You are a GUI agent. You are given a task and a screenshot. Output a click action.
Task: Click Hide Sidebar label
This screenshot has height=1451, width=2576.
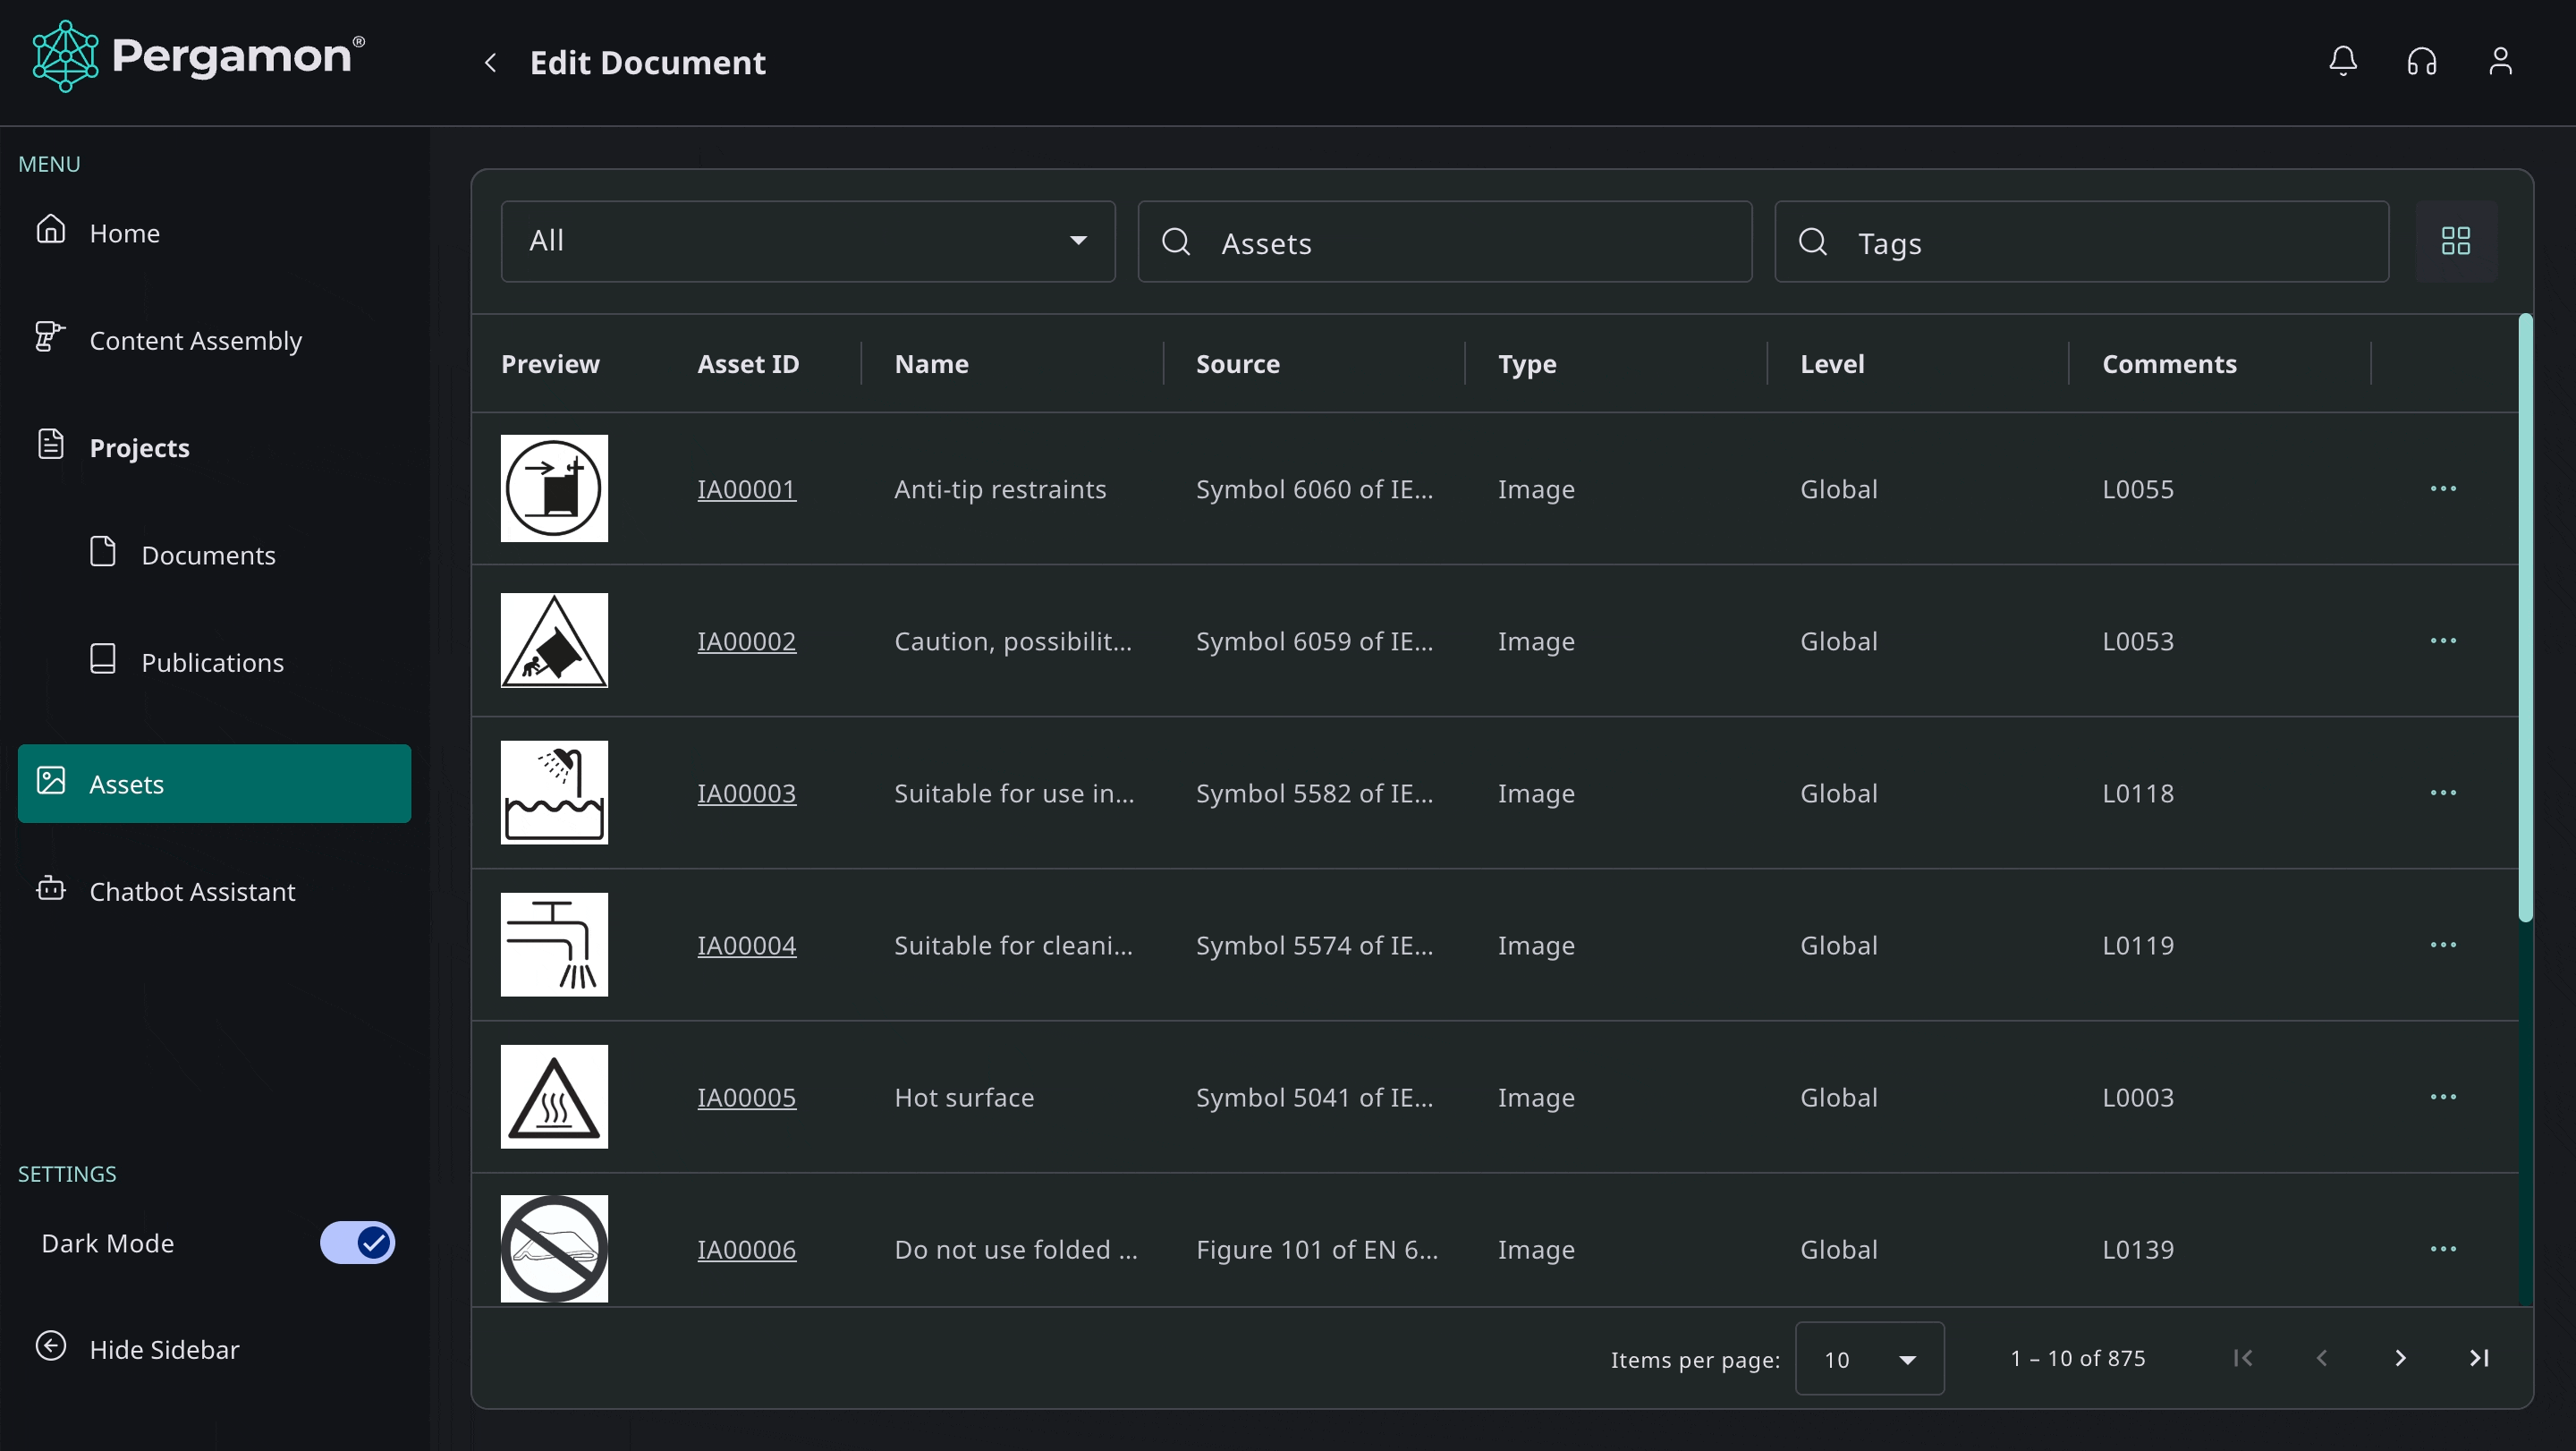tap(164, 1349)
